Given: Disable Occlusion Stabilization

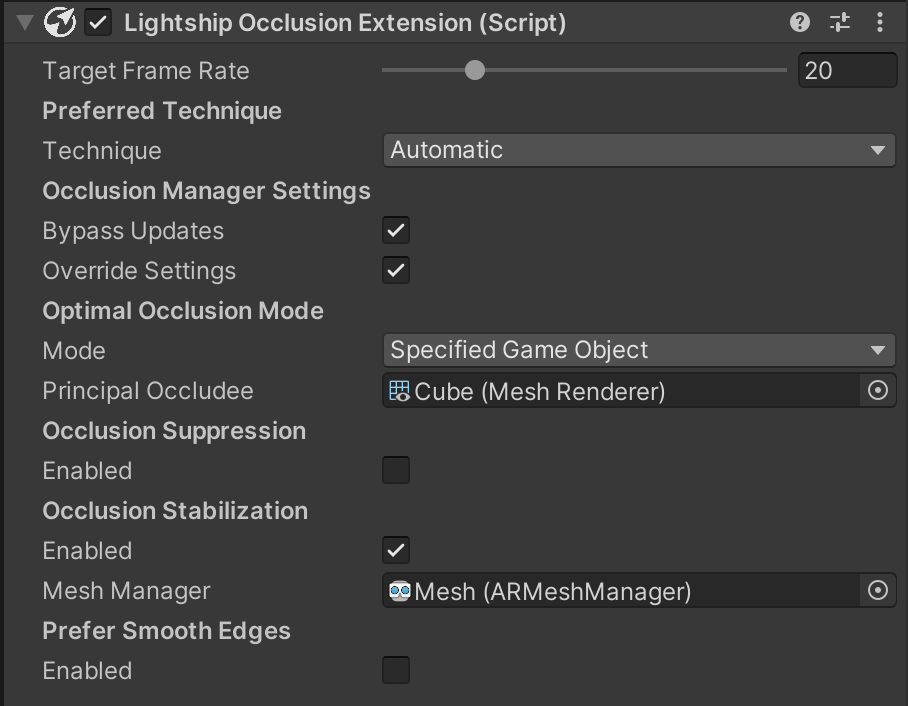Looking at the screenshot, I should point(395,550).
